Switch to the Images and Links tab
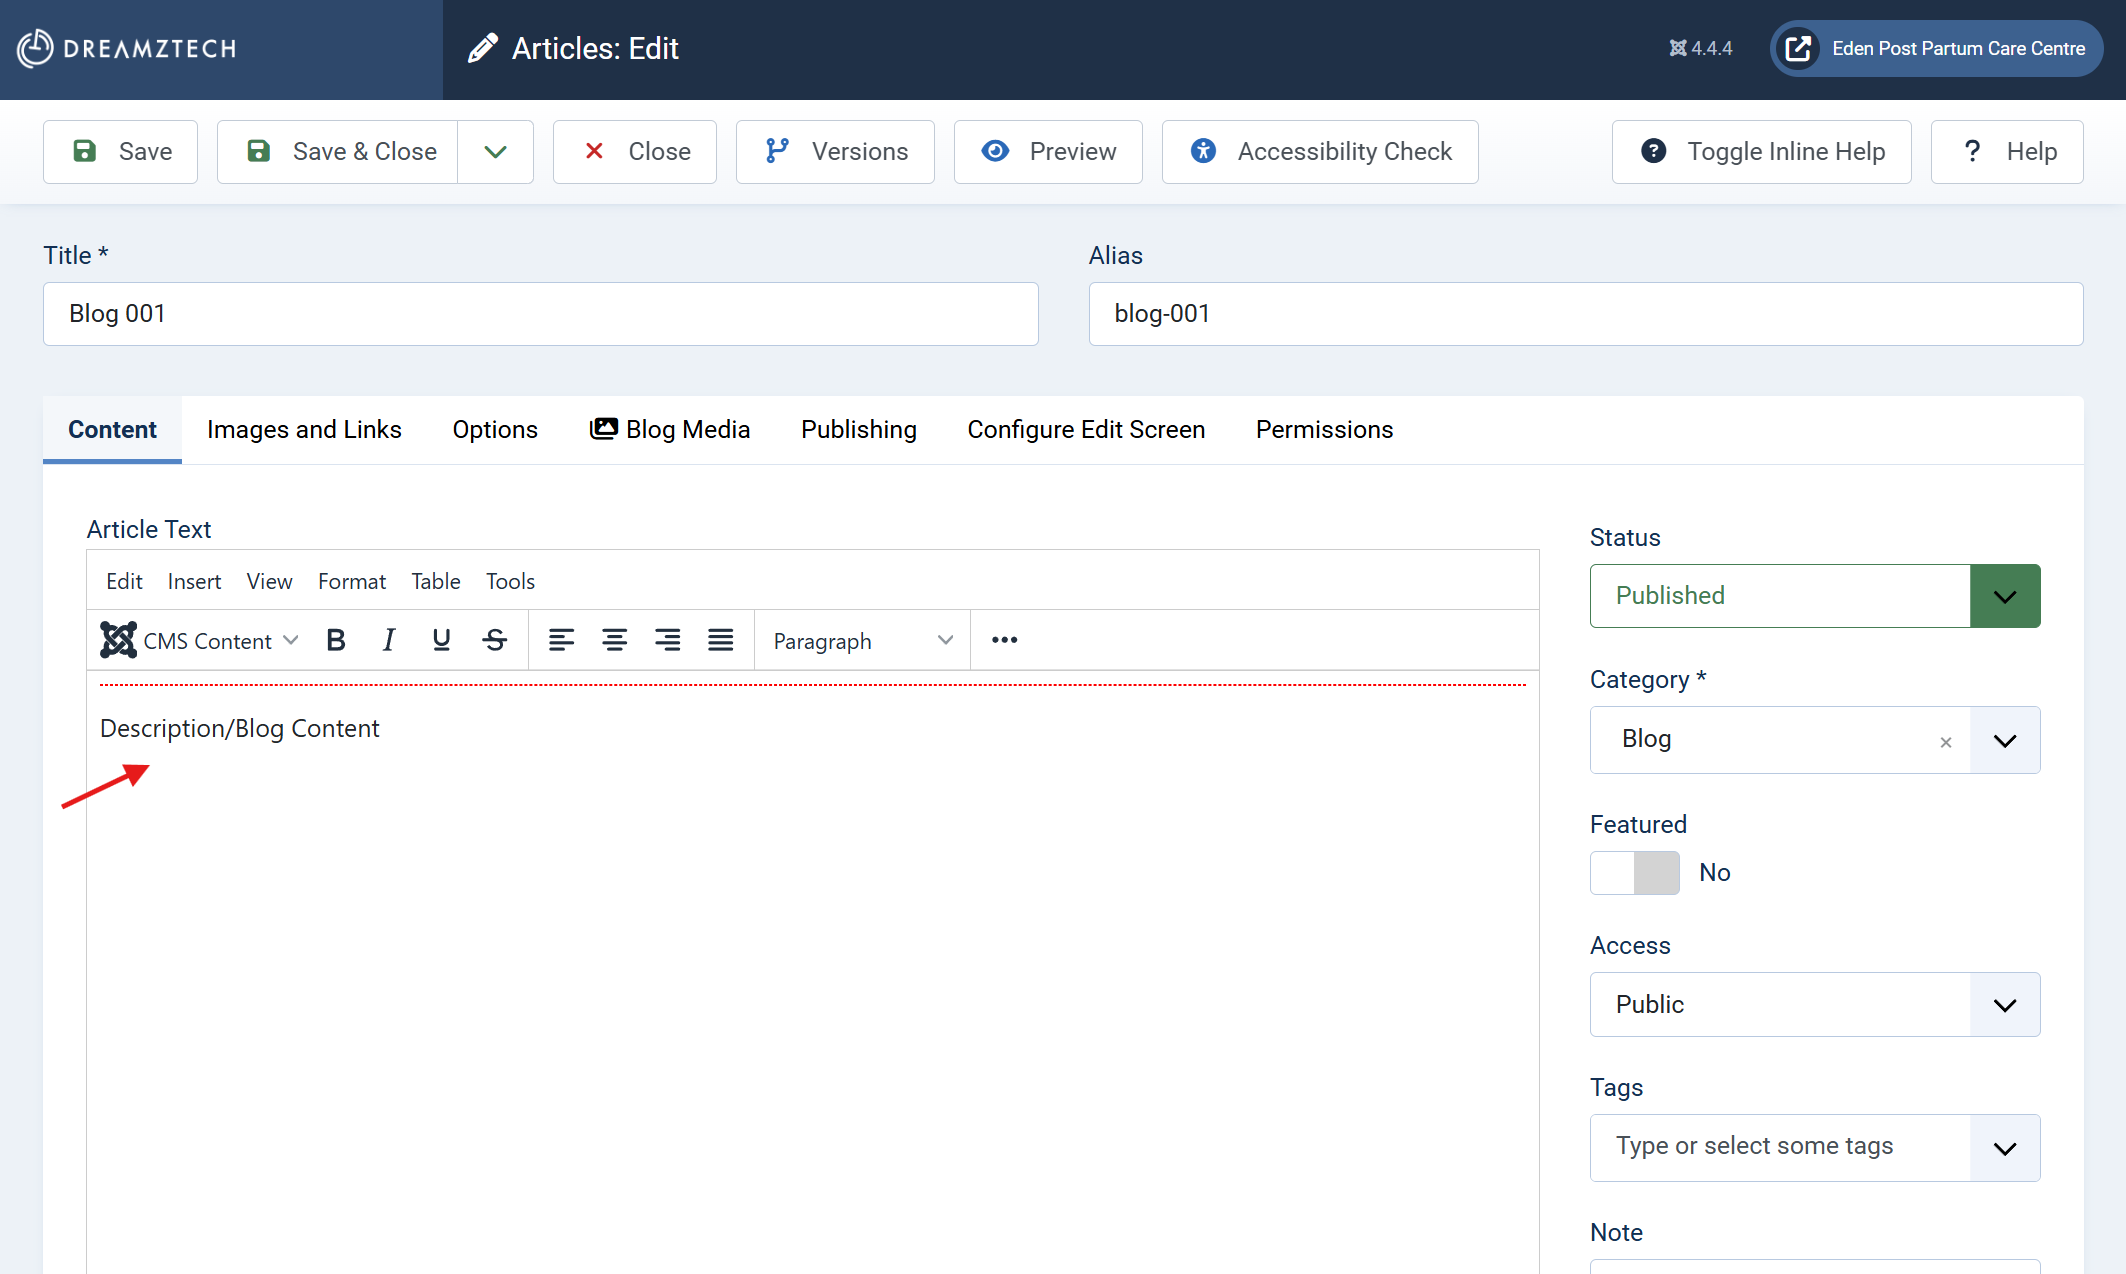The width and height of the screenshot is (2126, 1274). pyautogui.click(x=304, y=430)
